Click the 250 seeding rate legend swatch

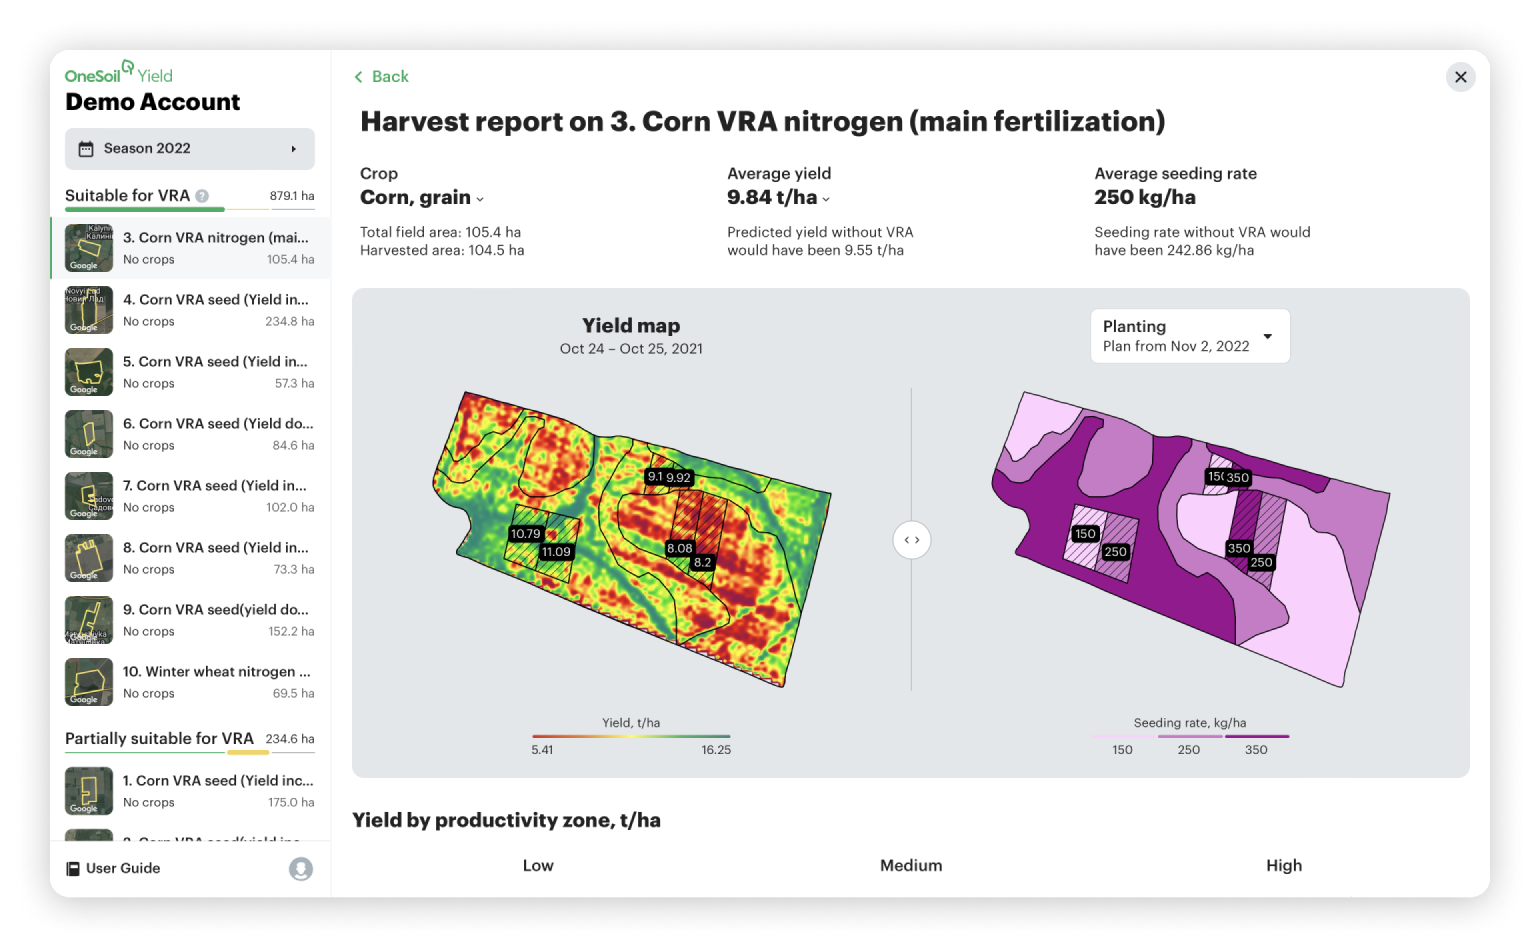click(x=1190, y=737)
